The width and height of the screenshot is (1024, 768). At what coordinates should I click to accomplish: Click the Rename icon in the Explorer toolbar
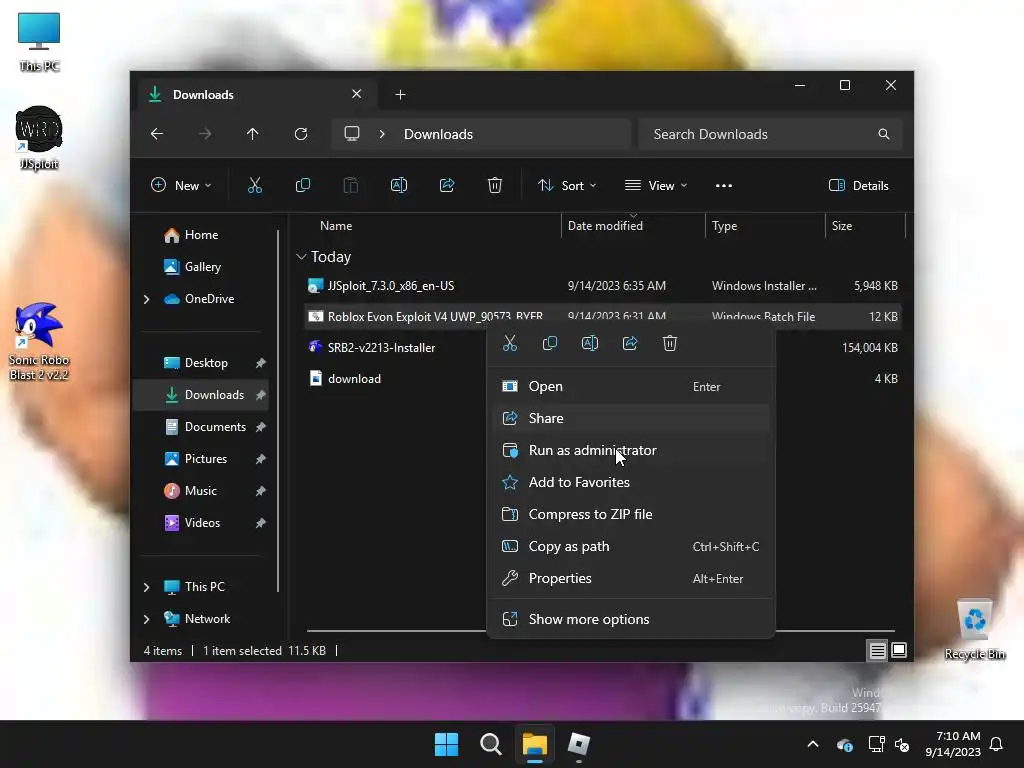coord(398,185)
